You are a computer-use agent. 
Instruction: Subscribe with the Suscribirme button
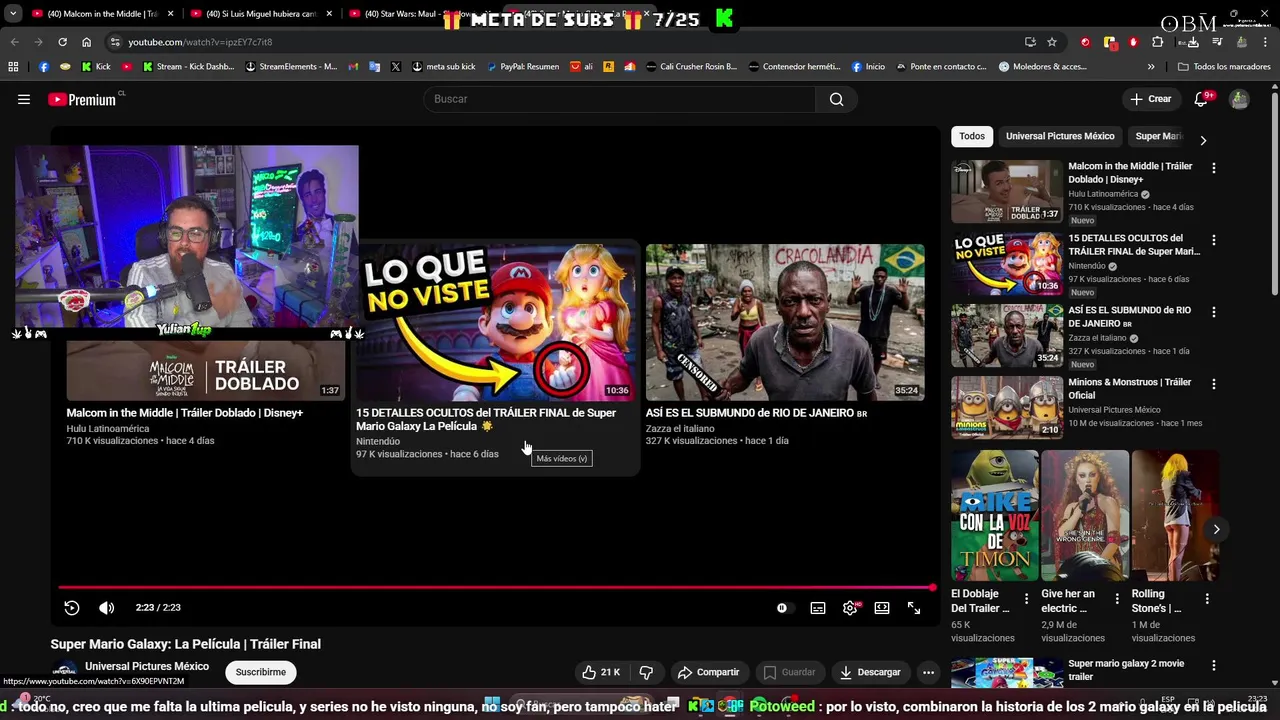point(261,672)
